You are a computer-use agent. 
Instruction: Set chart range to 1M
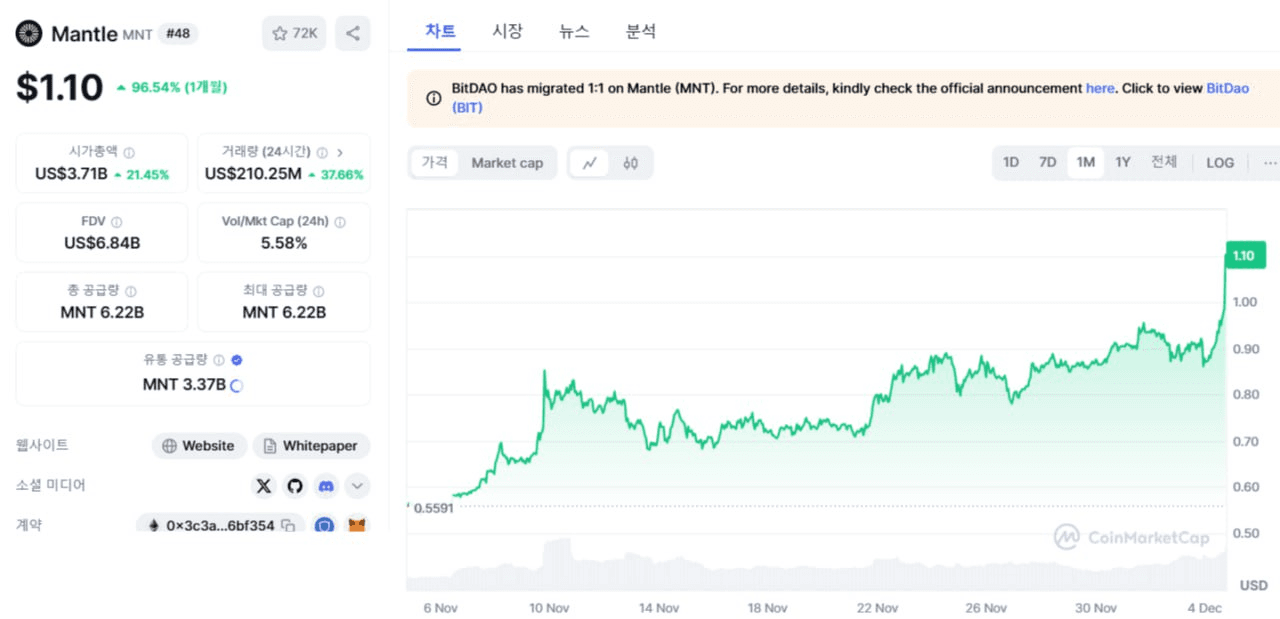click(x=1085, y=162)
